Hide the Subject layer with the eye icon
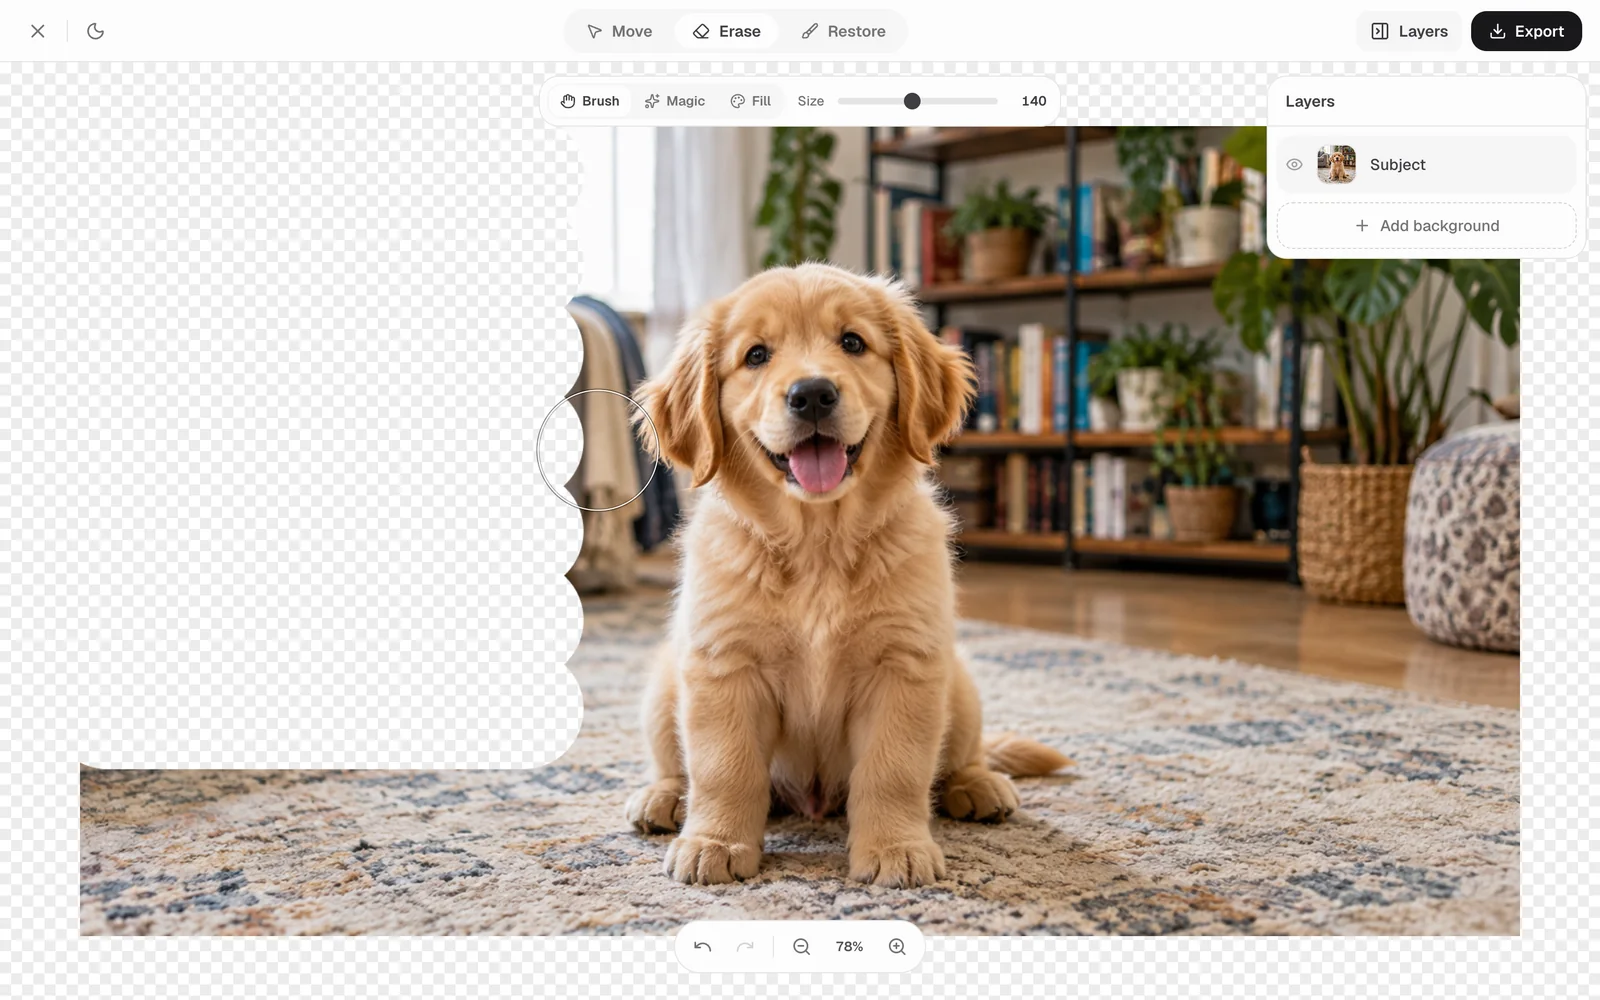This screenshot has height=1000, width=1600. click(x=1294, y=165)
